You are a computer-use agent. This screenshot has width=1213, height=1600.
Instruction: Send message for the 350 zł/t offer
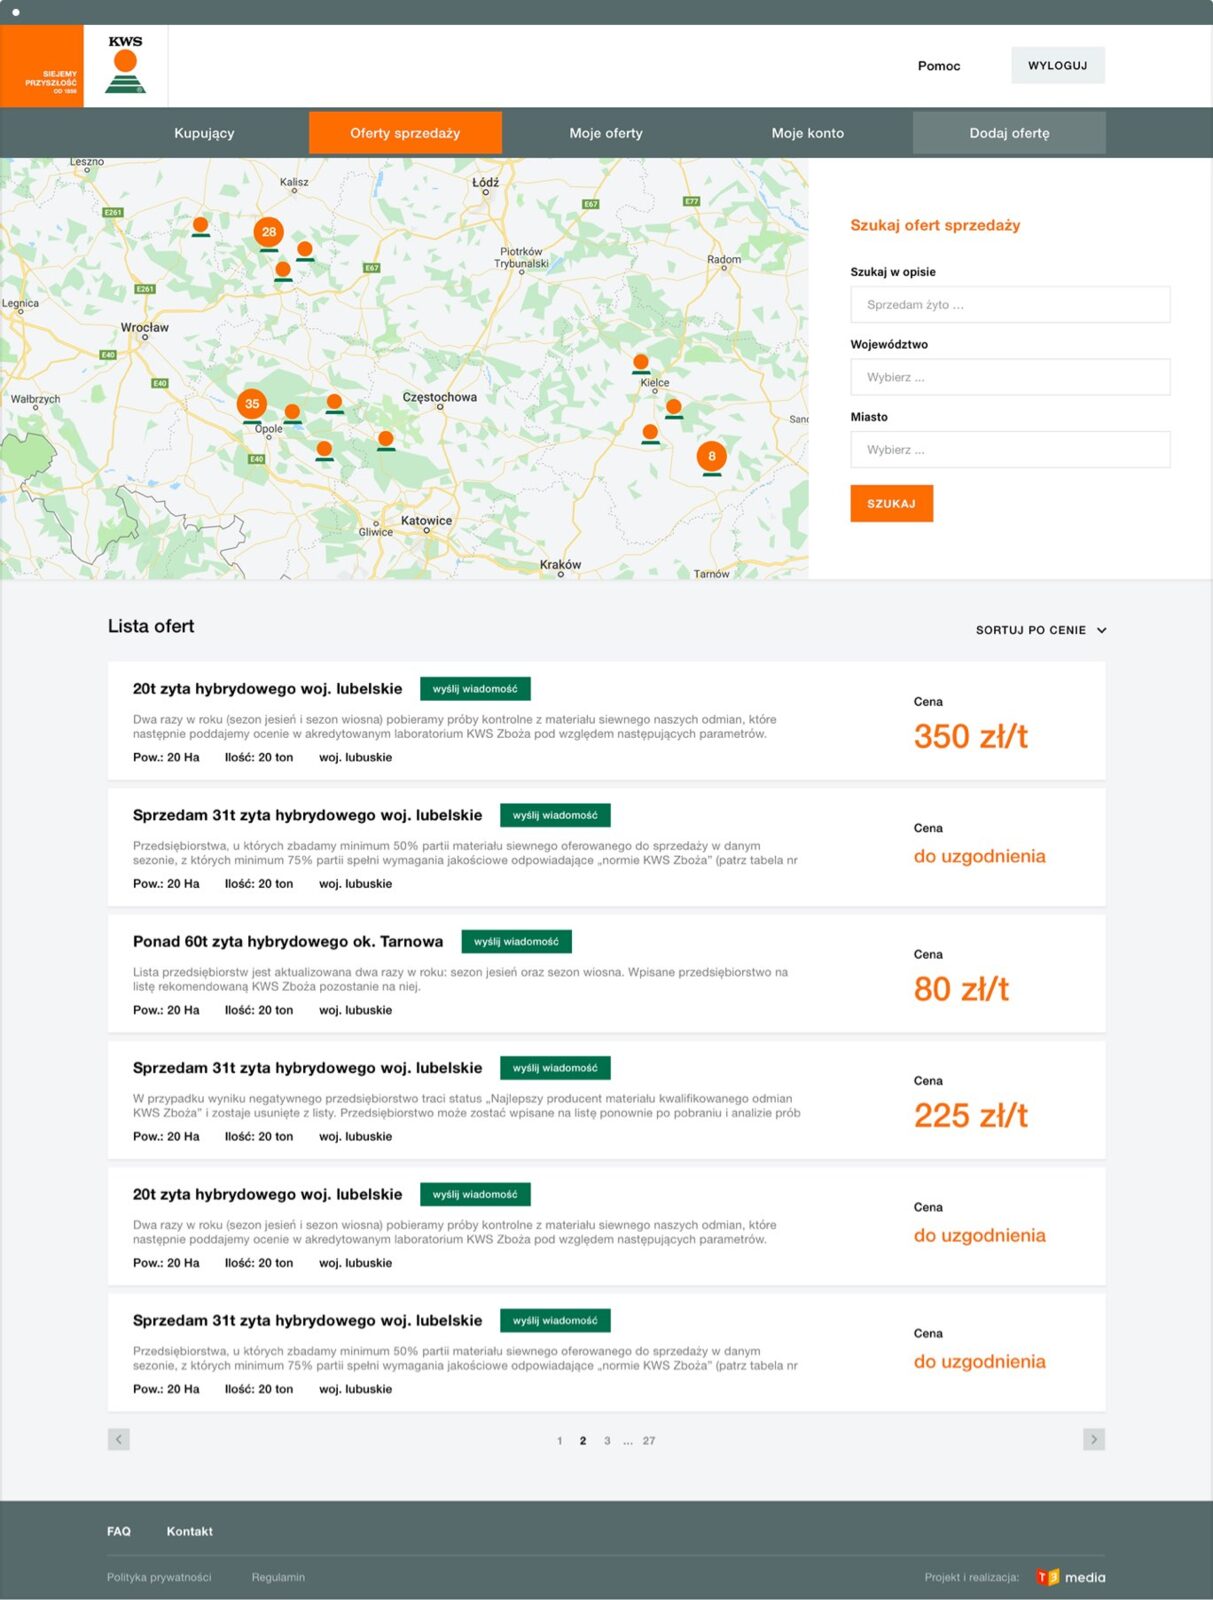pos(475,689)
